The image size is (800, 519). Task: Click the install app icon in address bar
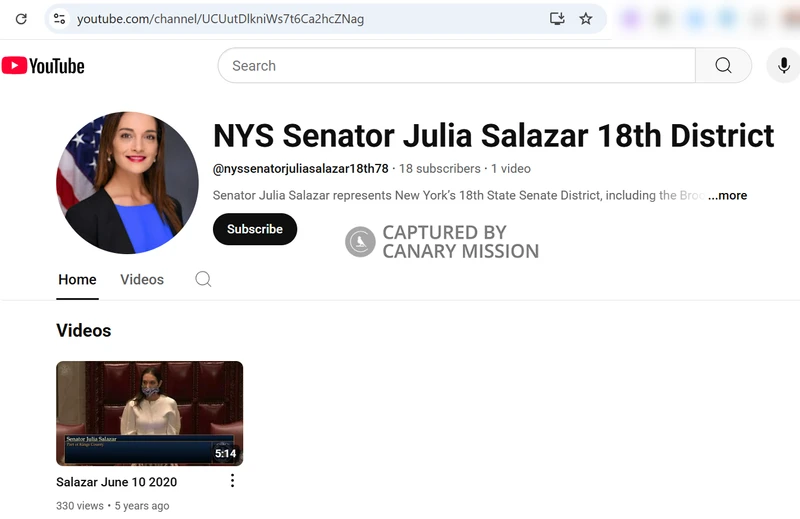pyautogui.click(x=557, y=19)
